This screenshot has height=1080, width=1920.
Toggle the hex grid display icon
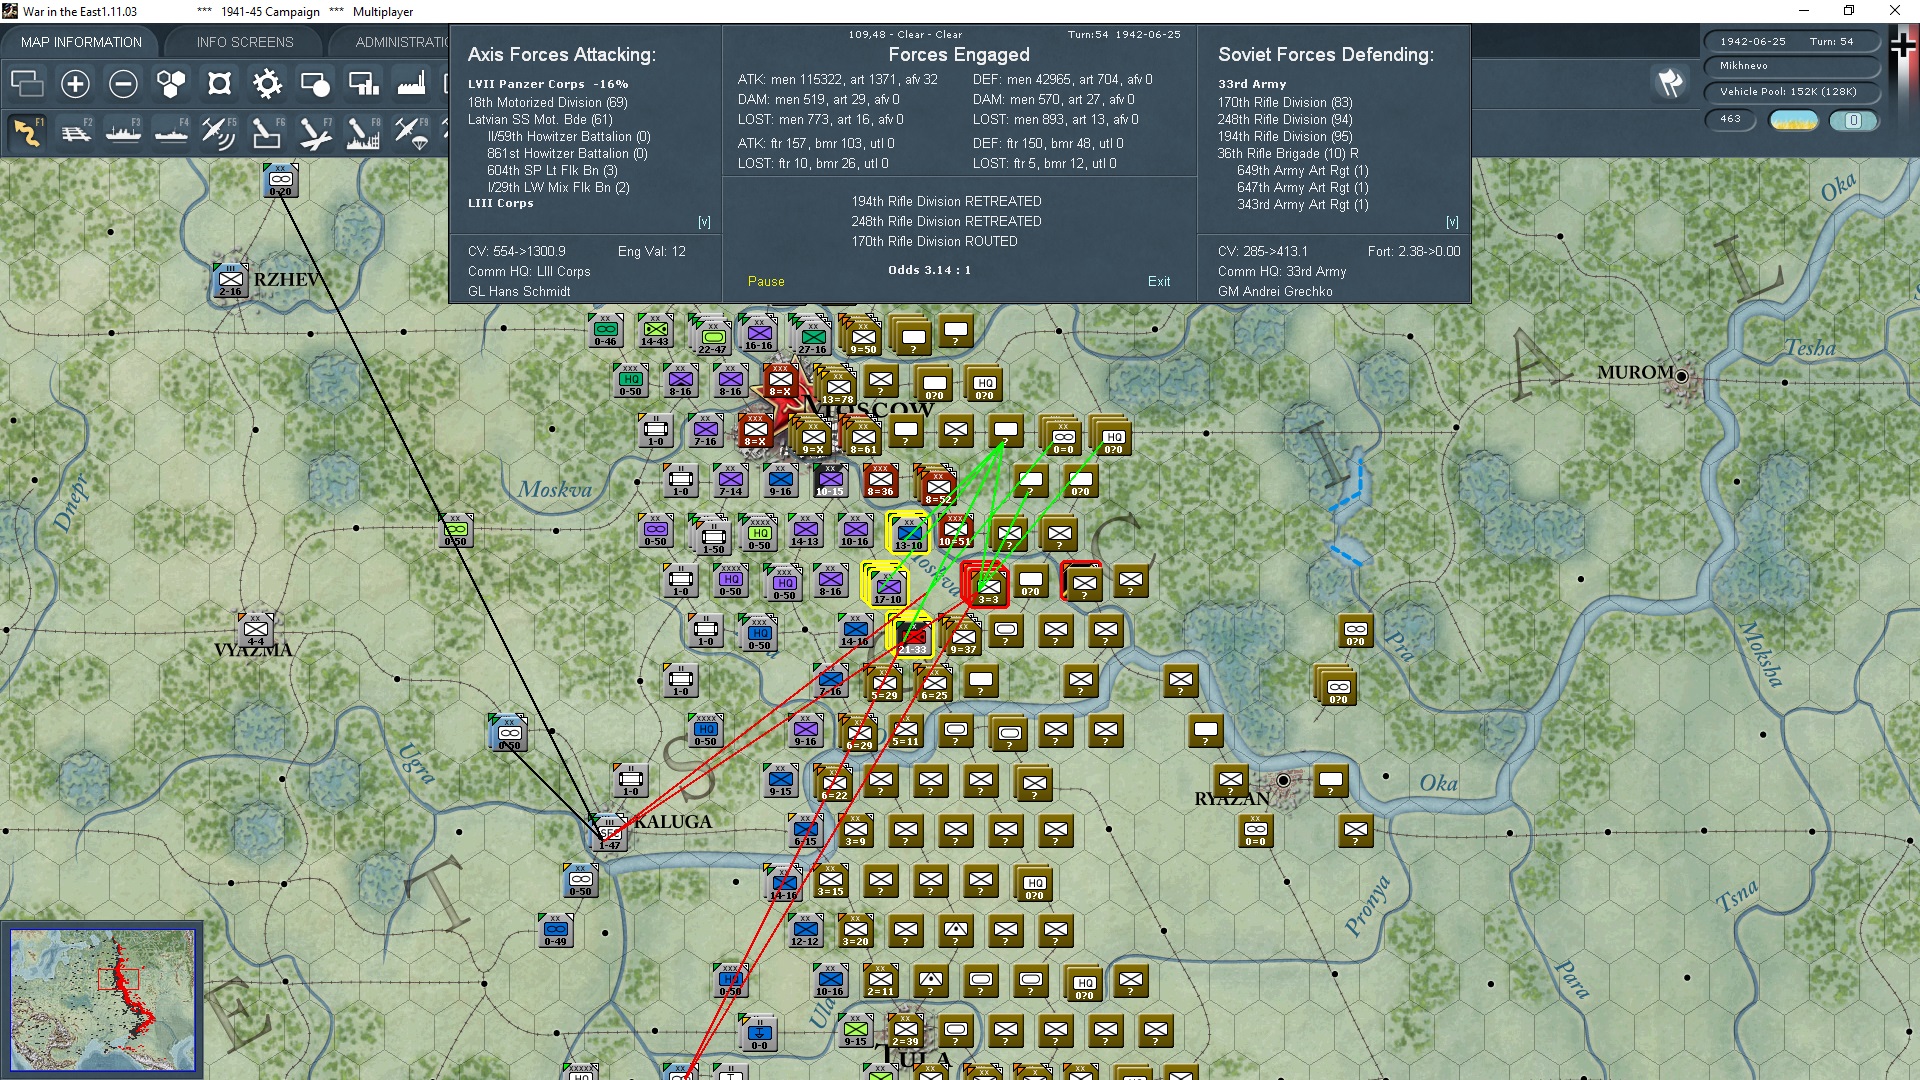pos(171,84)
